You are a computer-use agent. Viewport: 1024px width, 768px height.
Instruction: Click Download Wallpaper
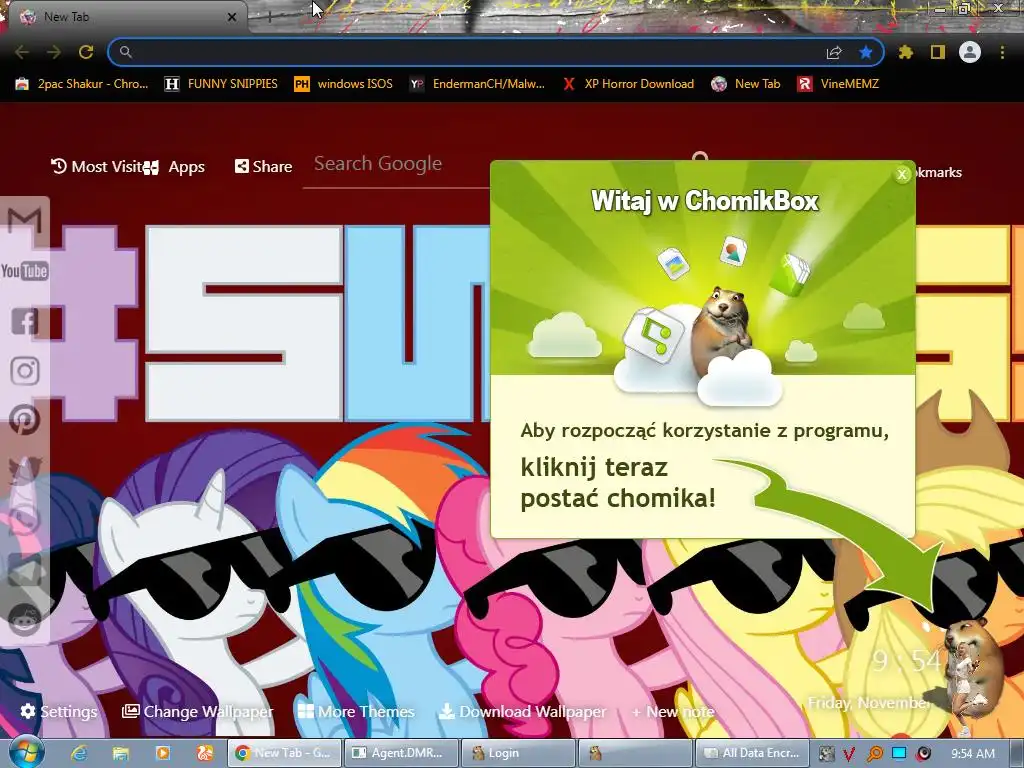click(x=522, y=711)
